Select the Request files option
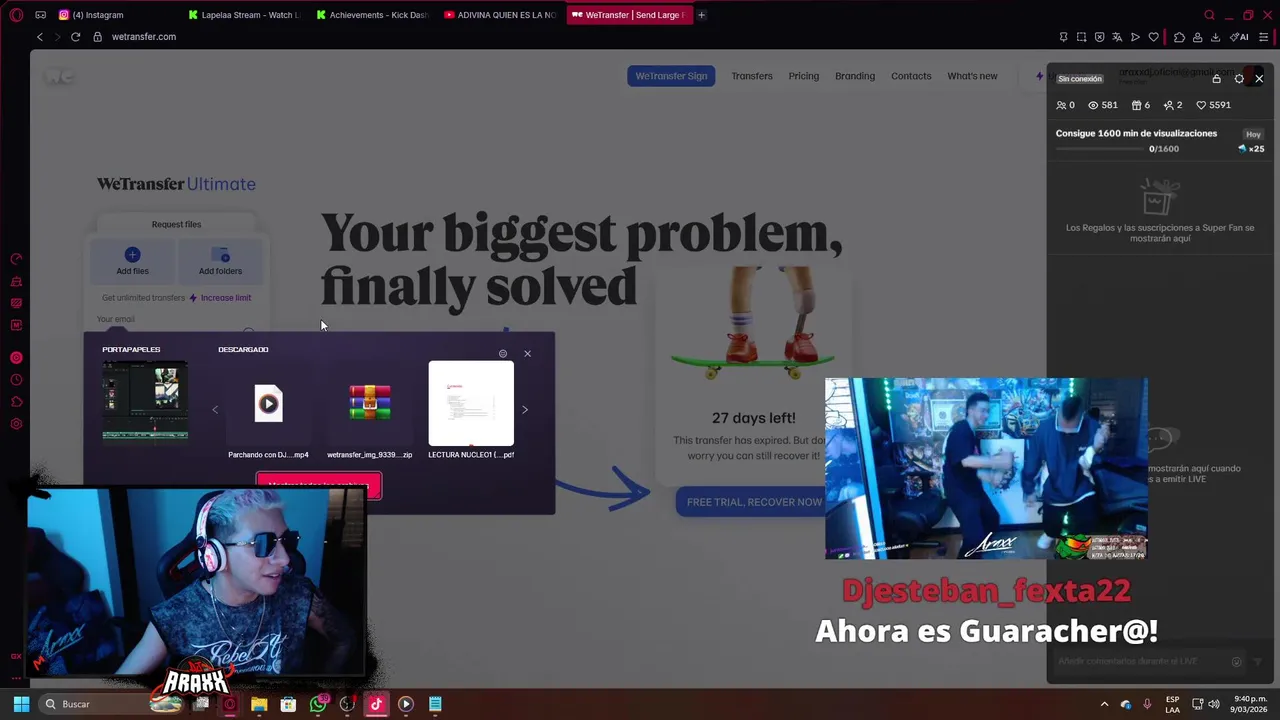 tap(176, 225)
